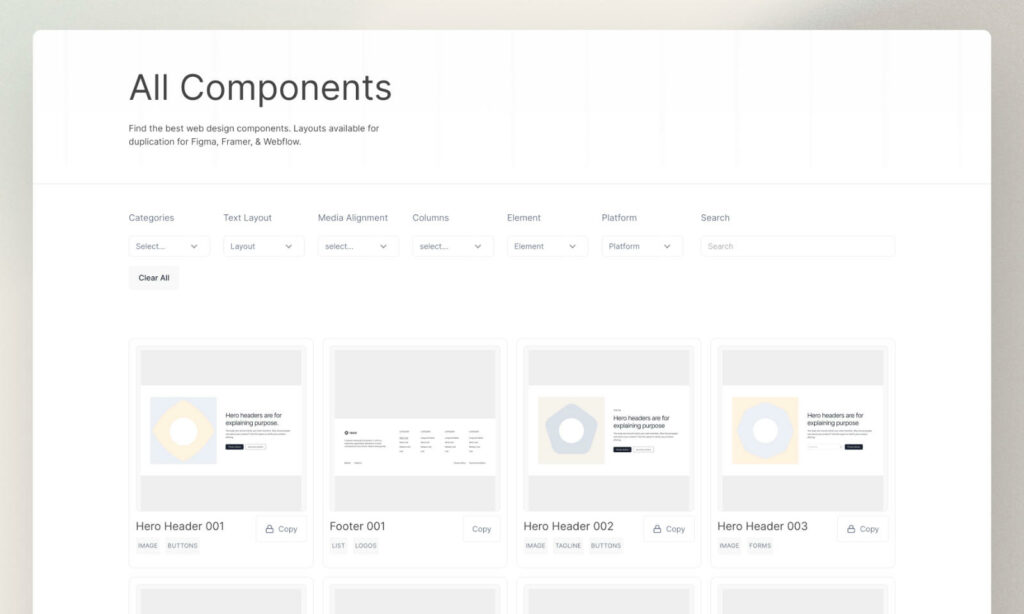Screen dimensions: 1024x614
Task: Select the TAGLINE tag under Hero Header 002
Action: pos(568,546)
